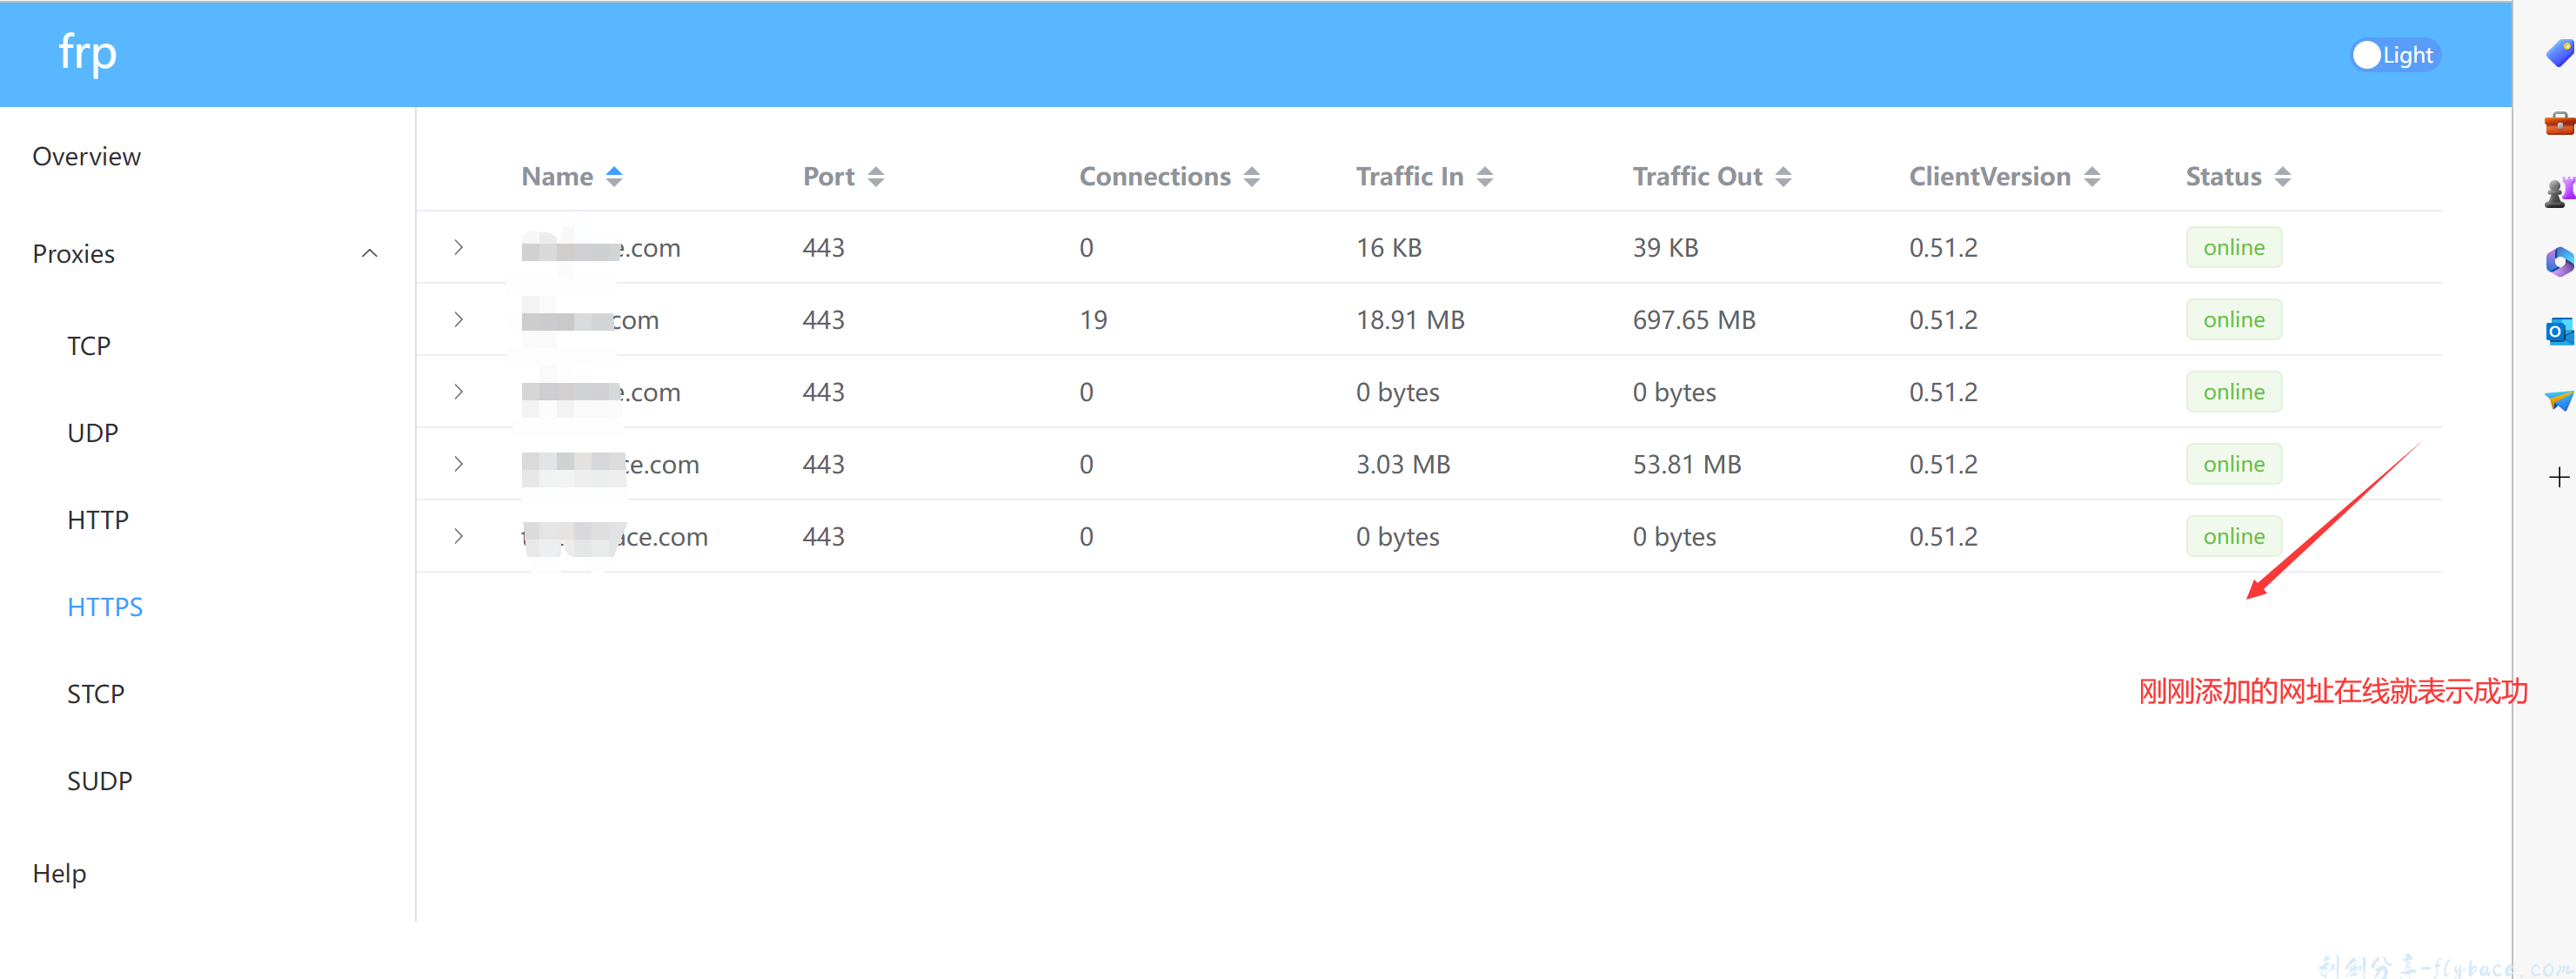Open the TCP proxies page
The width and height of the screenshot is (2576, 979).
(89, 346)
